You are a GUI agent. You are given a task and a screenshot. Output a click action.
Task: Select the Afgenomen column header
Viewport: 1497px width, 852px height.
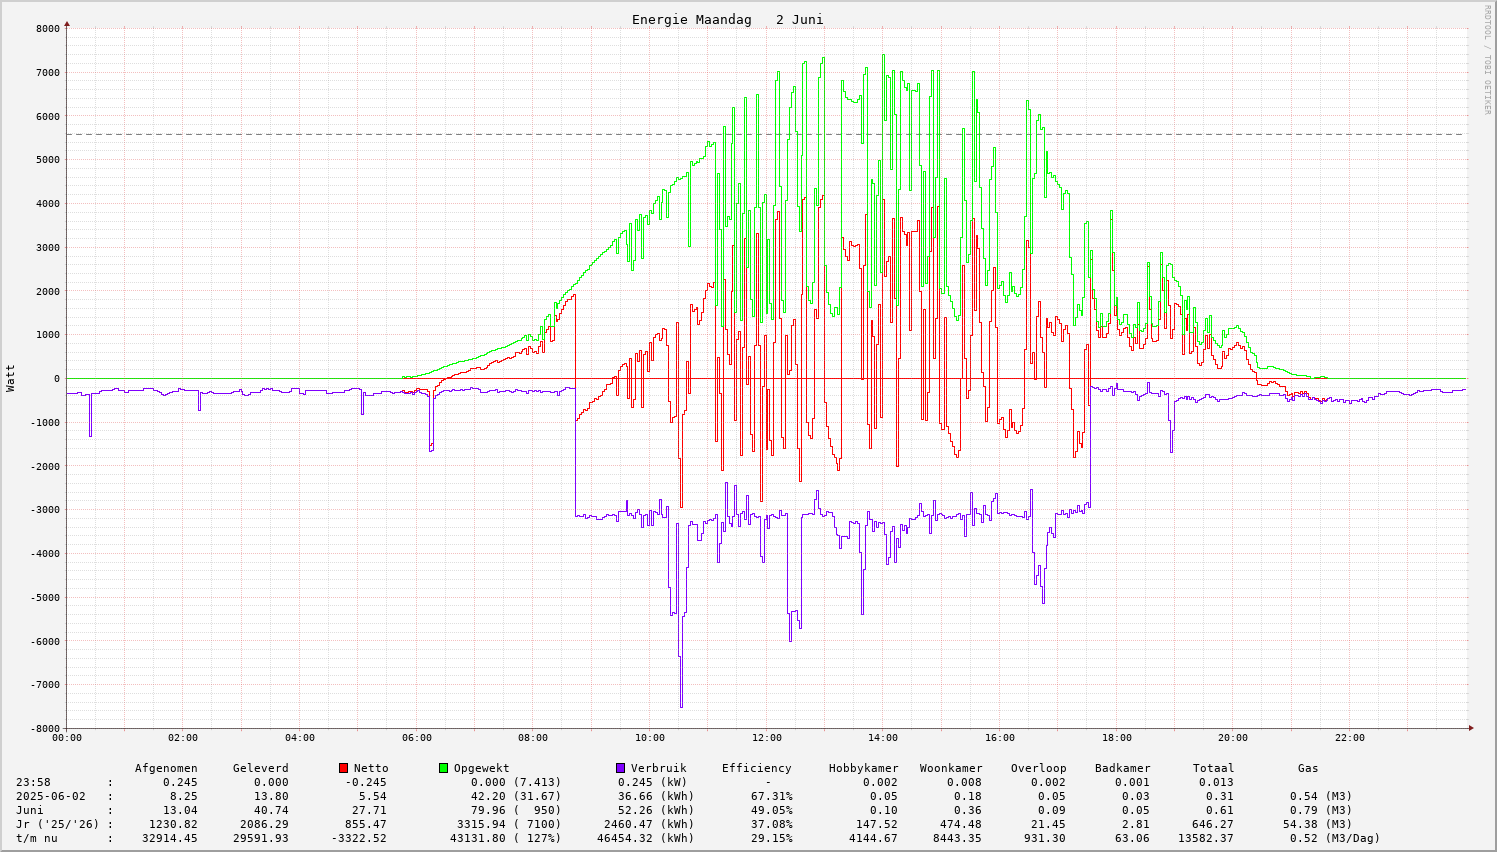click(166, 768)
